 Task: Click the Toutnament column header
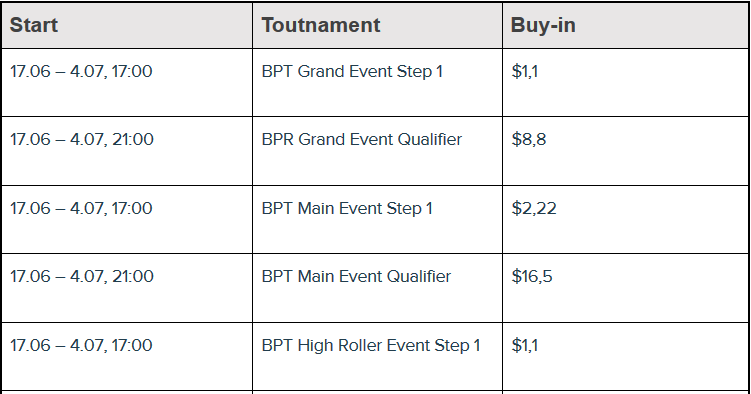point(377,25)
